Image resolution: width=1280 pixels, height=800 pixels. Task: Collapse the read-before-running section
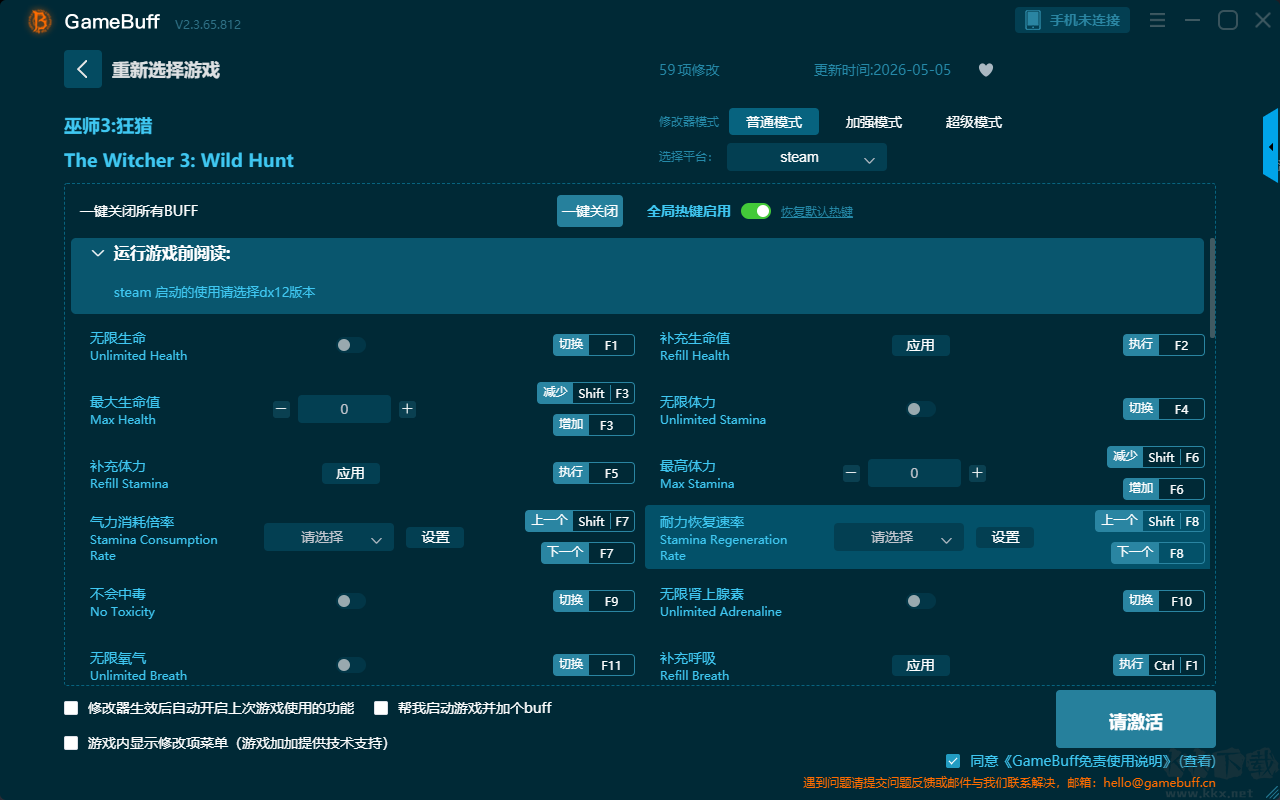coord(98,254)
